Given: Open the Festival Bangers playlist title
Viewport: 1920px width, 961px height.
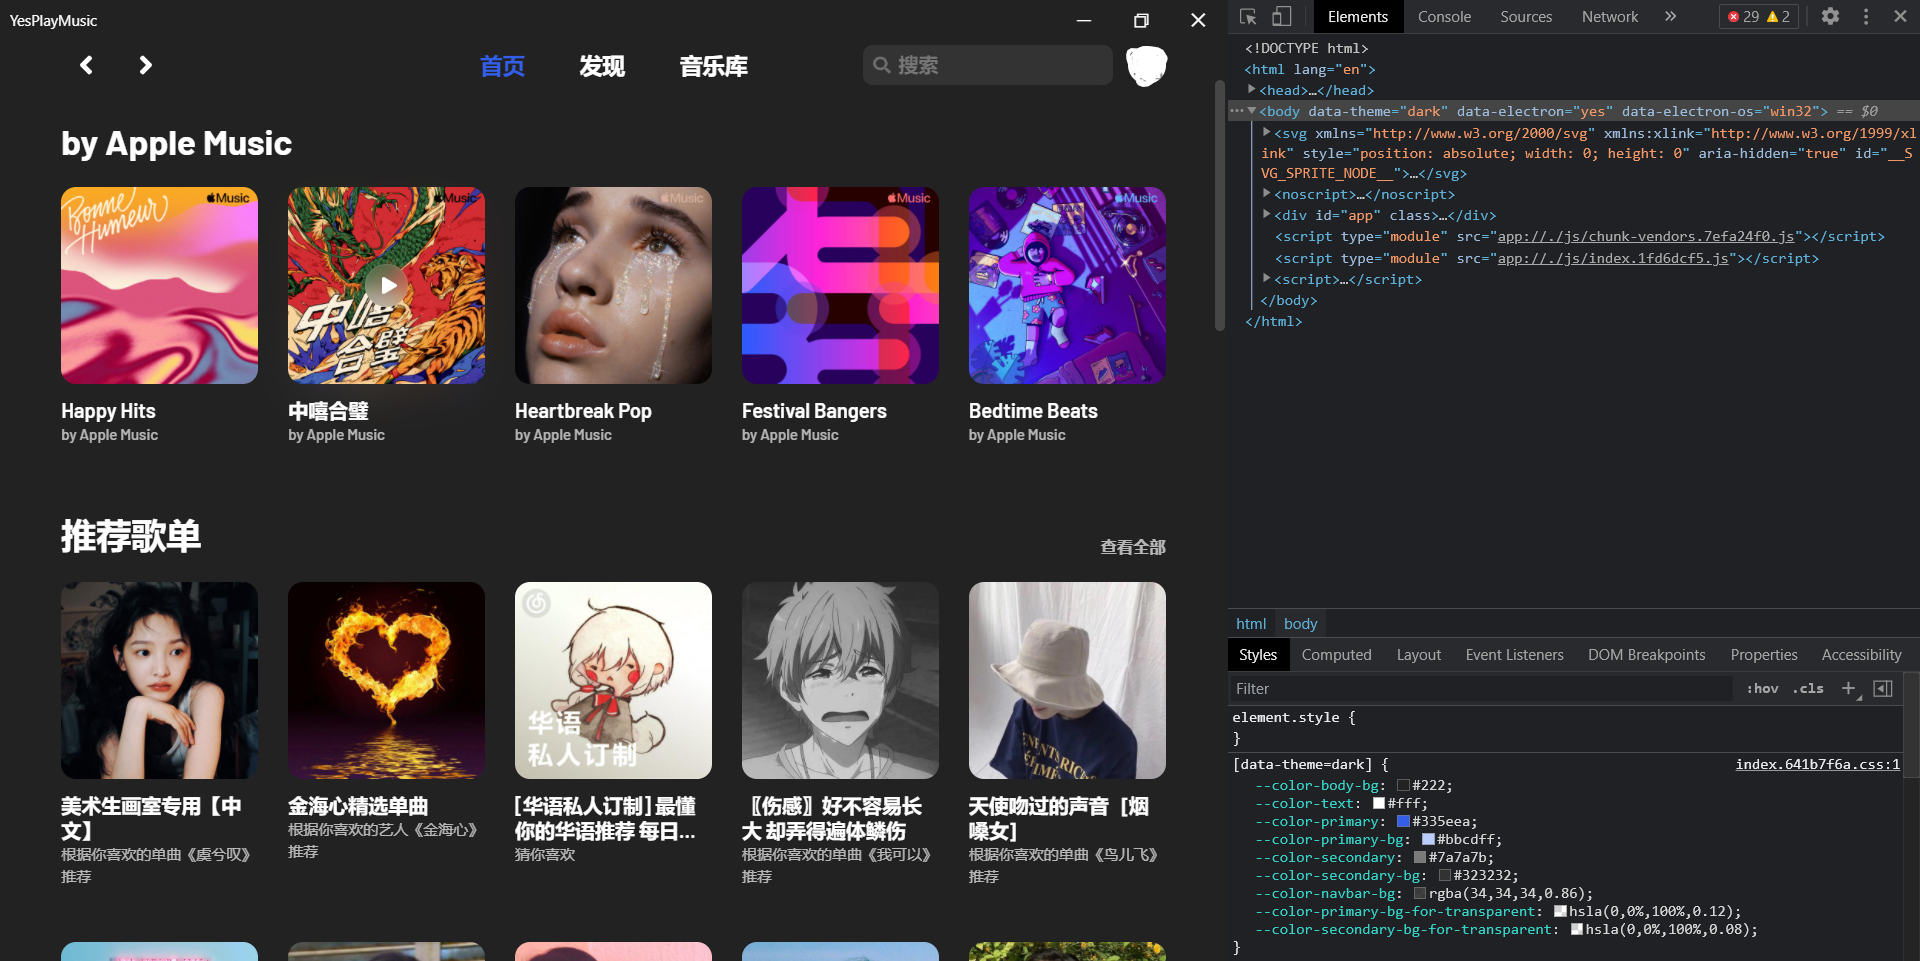Looking at the screenshot, I should click(x=814, y=411).
